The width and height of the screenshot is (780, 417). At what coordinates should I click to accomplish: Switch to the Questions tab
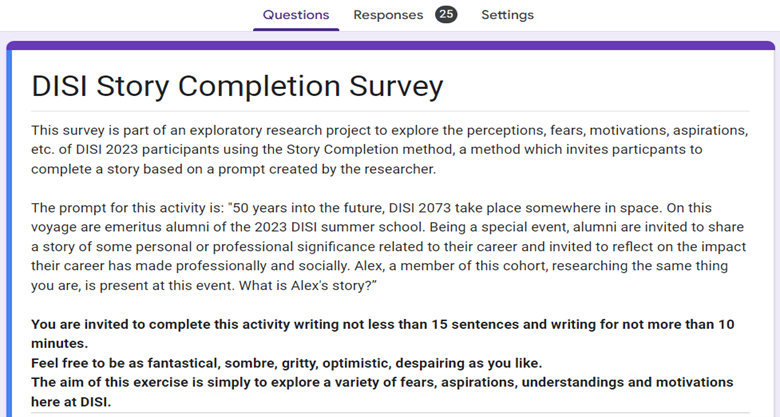click(x=295, y=15)
